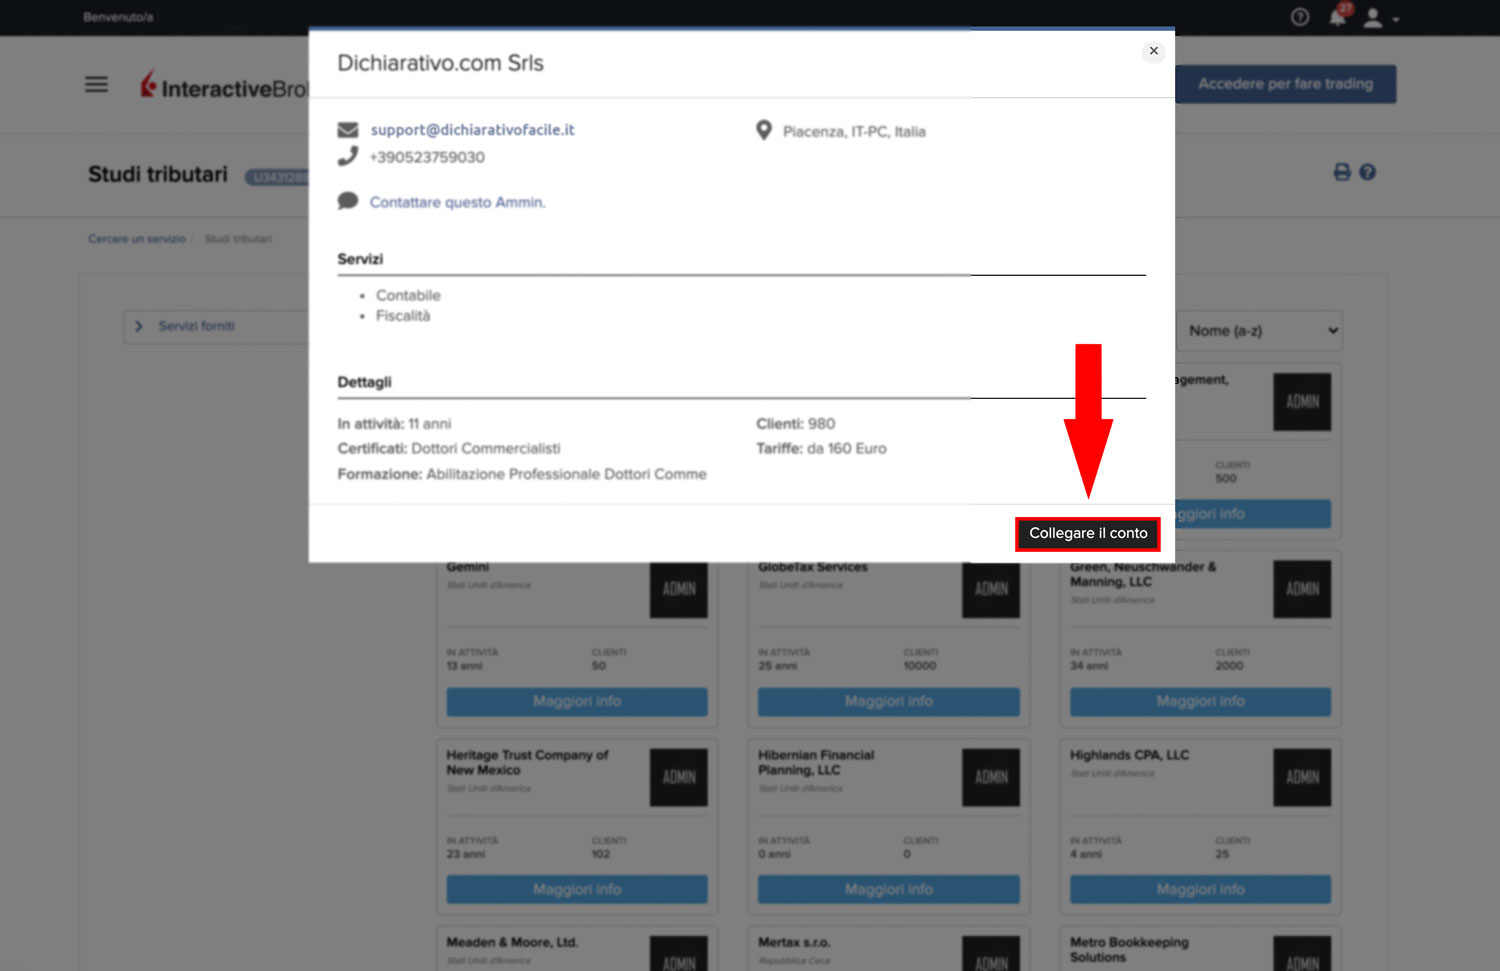Click the ADMIN logo on Heritage Trust card

coord(679,777)
